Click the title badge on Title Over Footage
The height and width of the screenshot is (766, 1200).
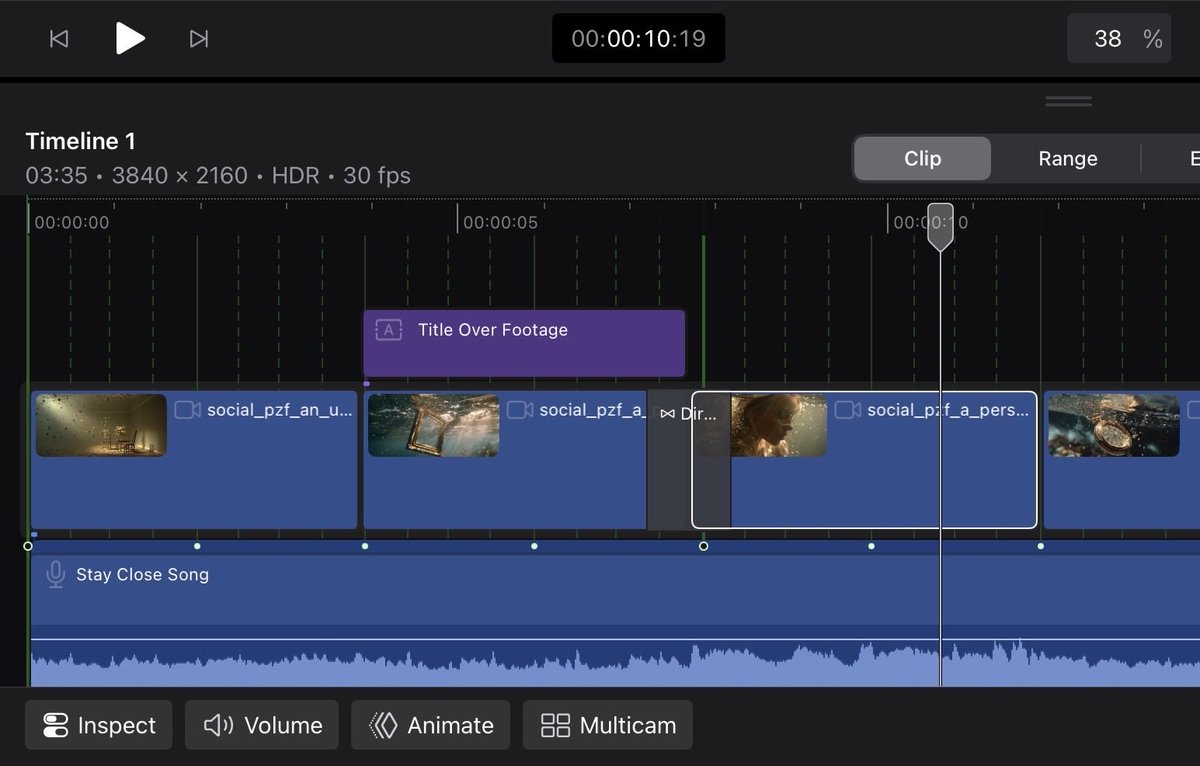coord(388,329)
